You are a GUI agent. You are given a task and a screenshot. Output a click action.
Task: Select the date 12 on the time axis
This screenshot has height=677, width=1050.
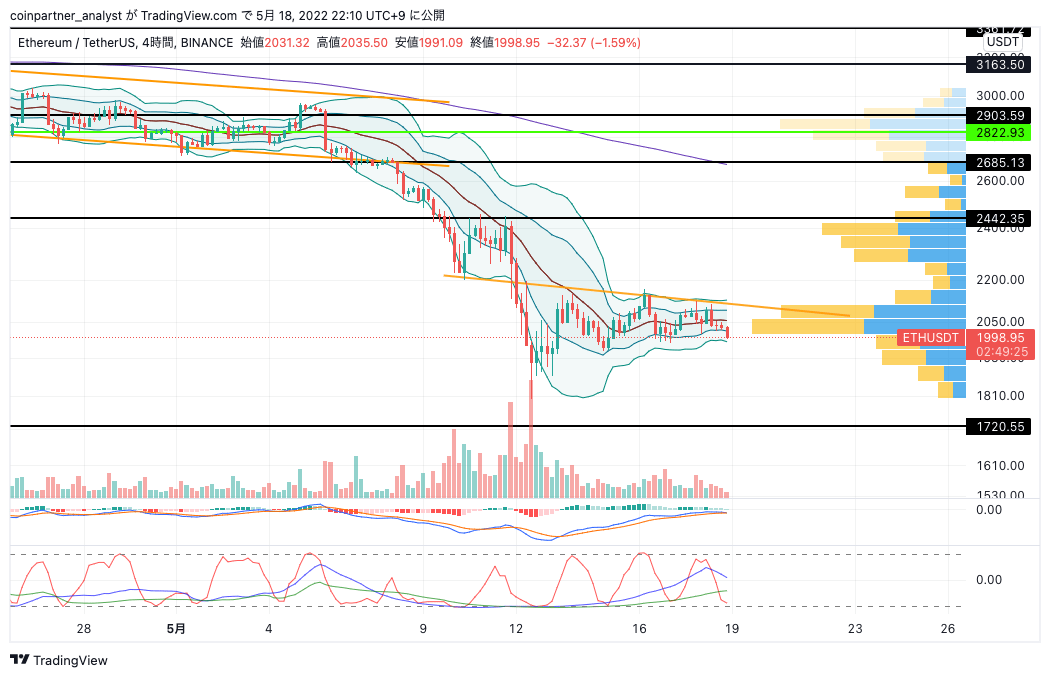(x=516, y=629)
